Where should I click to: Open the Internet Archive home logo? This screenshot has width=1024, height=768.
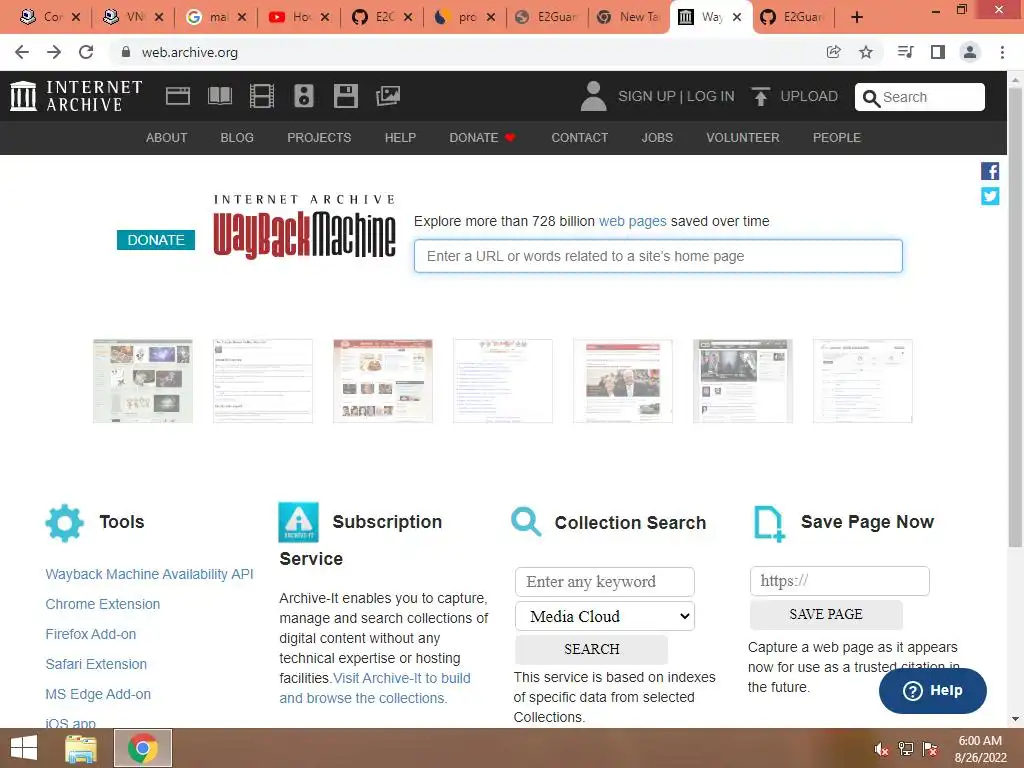[76, 96]
